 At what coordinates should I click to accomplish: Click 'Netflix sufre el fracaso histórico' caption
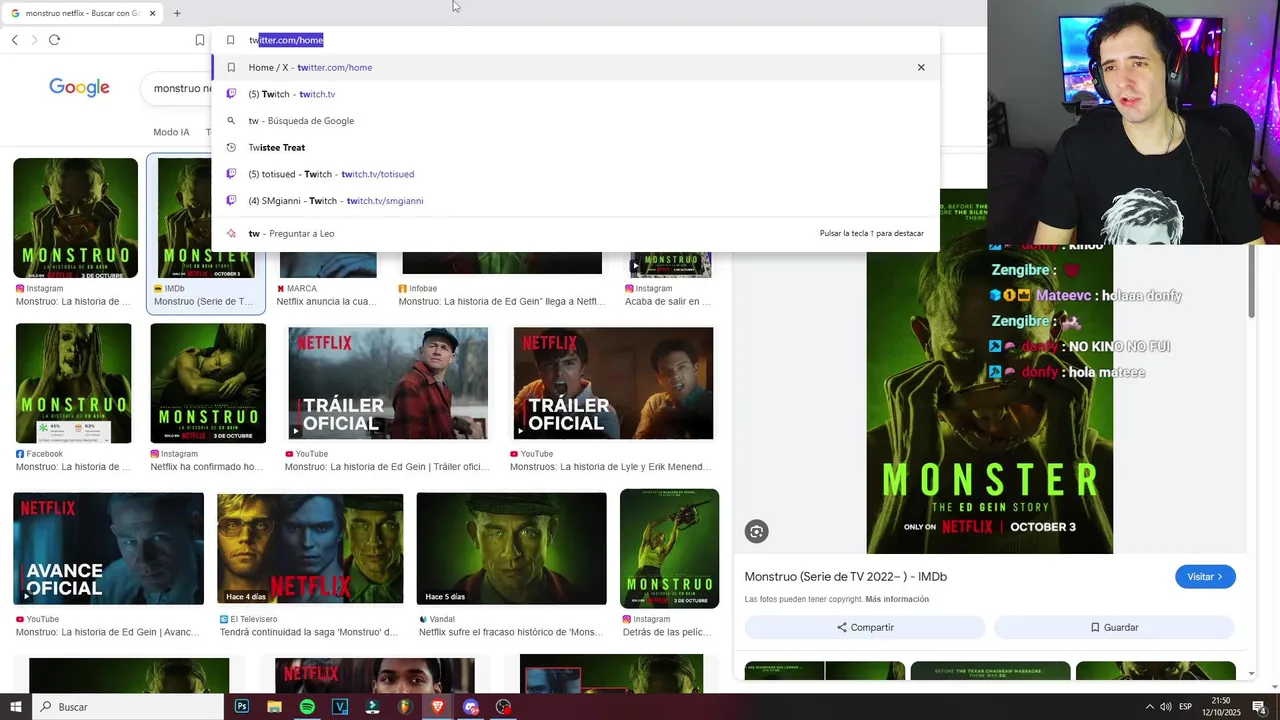click(x=511, y=632)
